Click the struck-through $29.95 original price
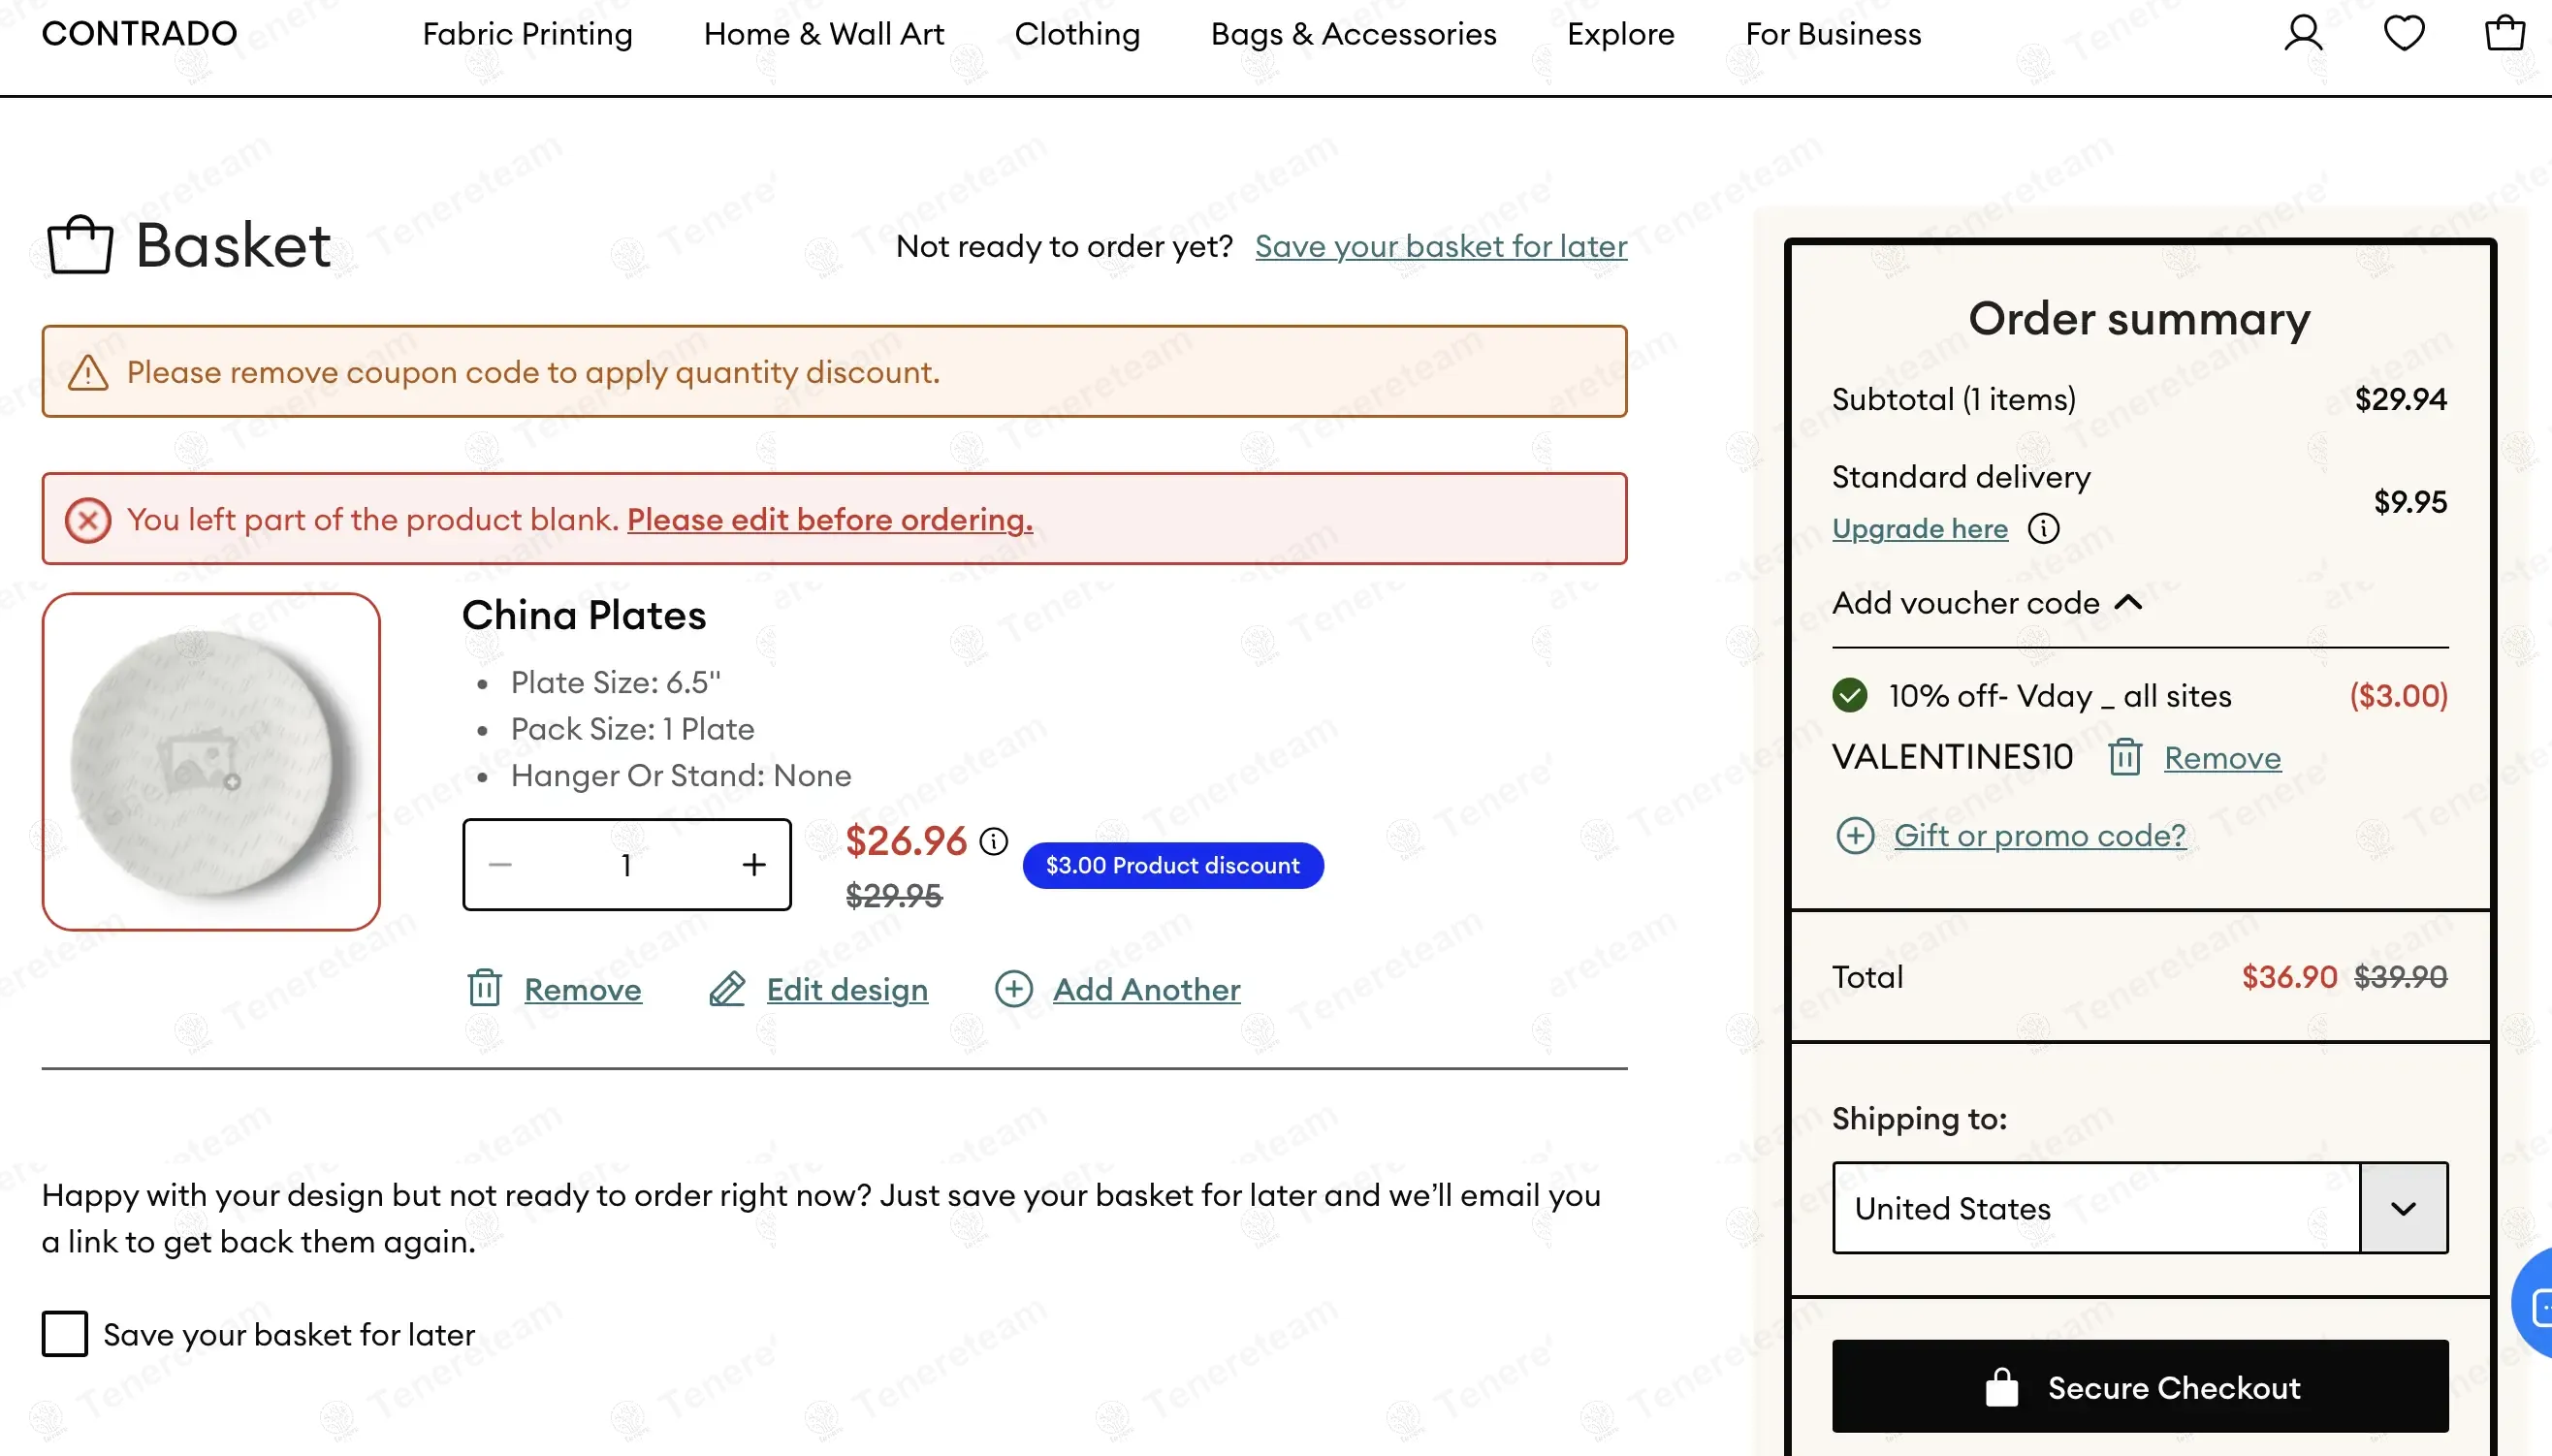 [894, 896]
